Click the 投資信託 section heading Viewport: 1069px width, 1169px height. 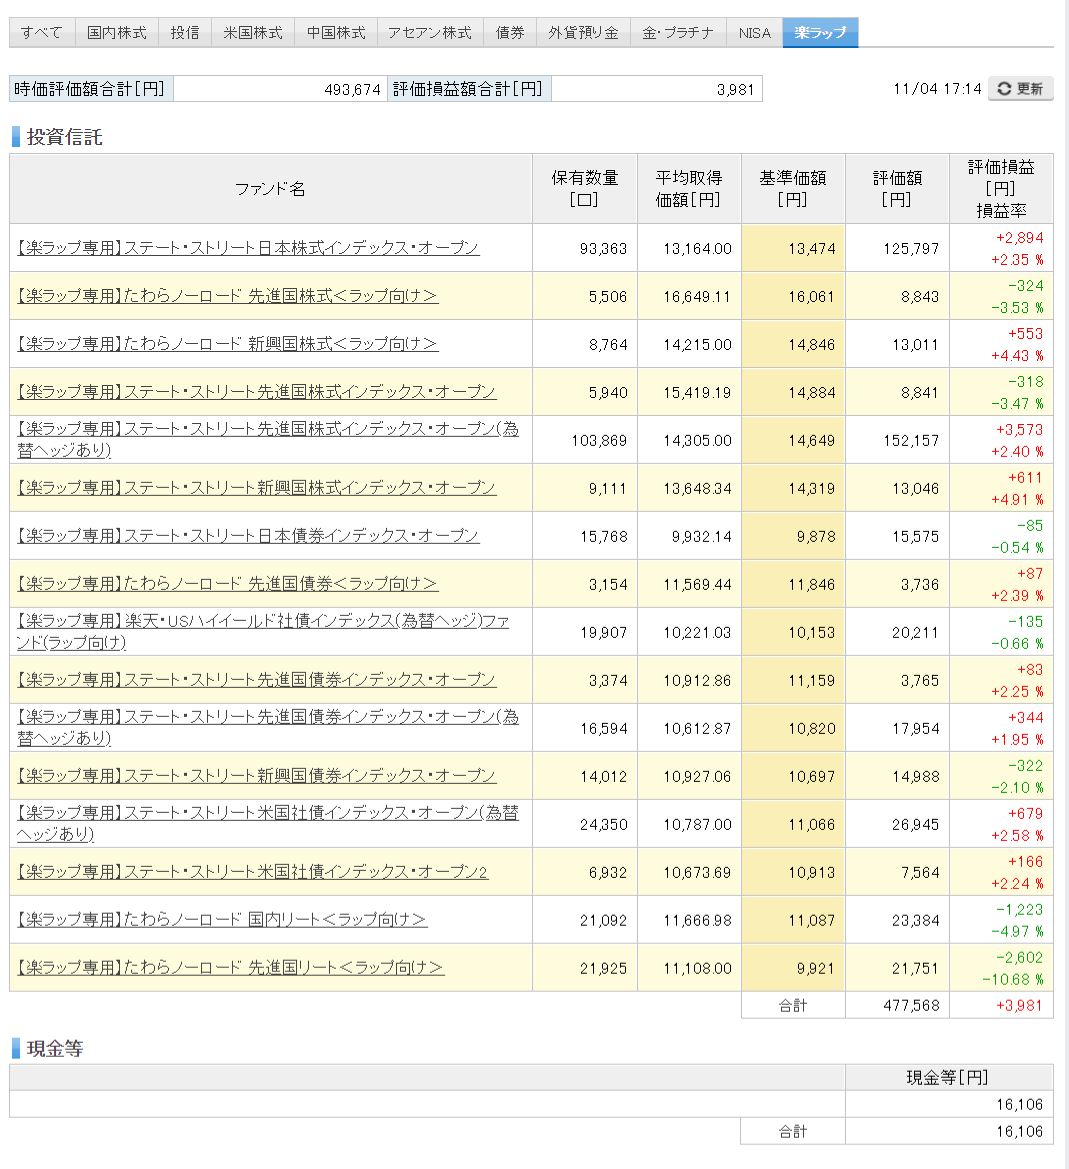(64, 137)
